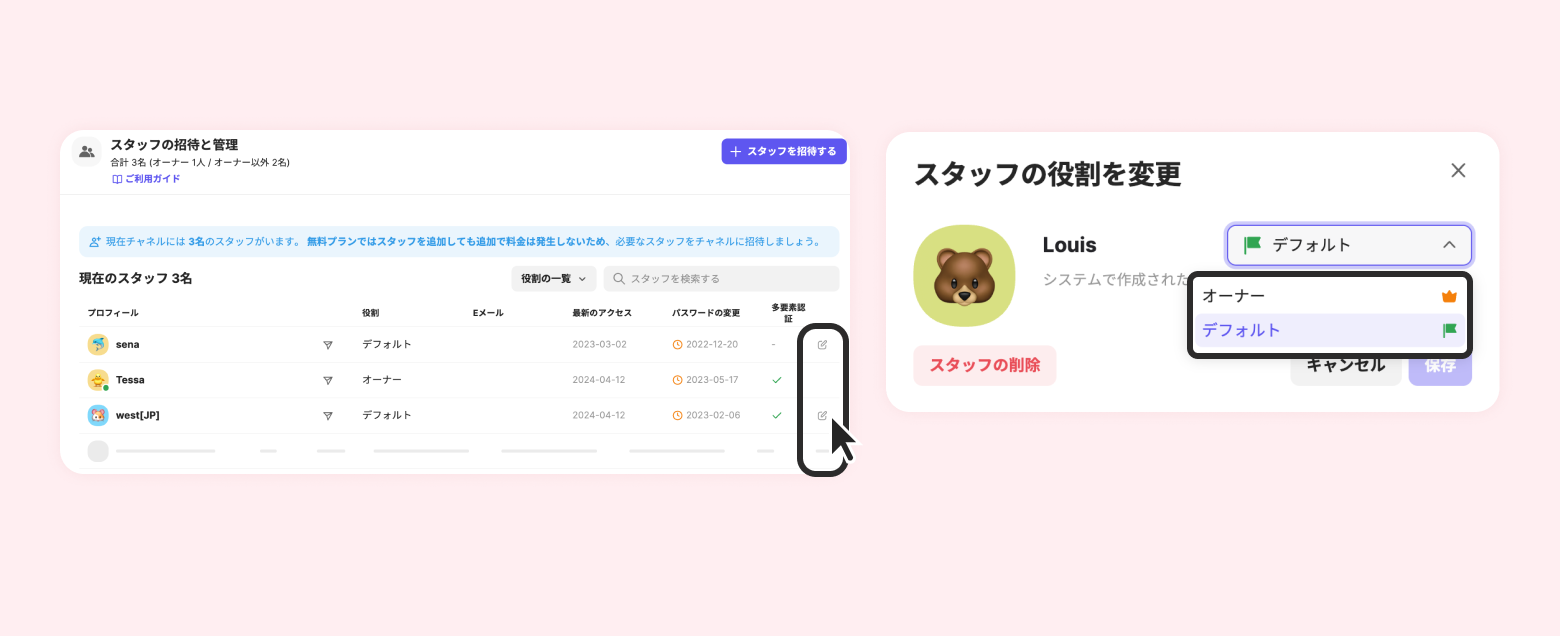Click the orange clock icon in sena's row
The height and width of the screenshot is (636, 1560).
coord(677,345)
